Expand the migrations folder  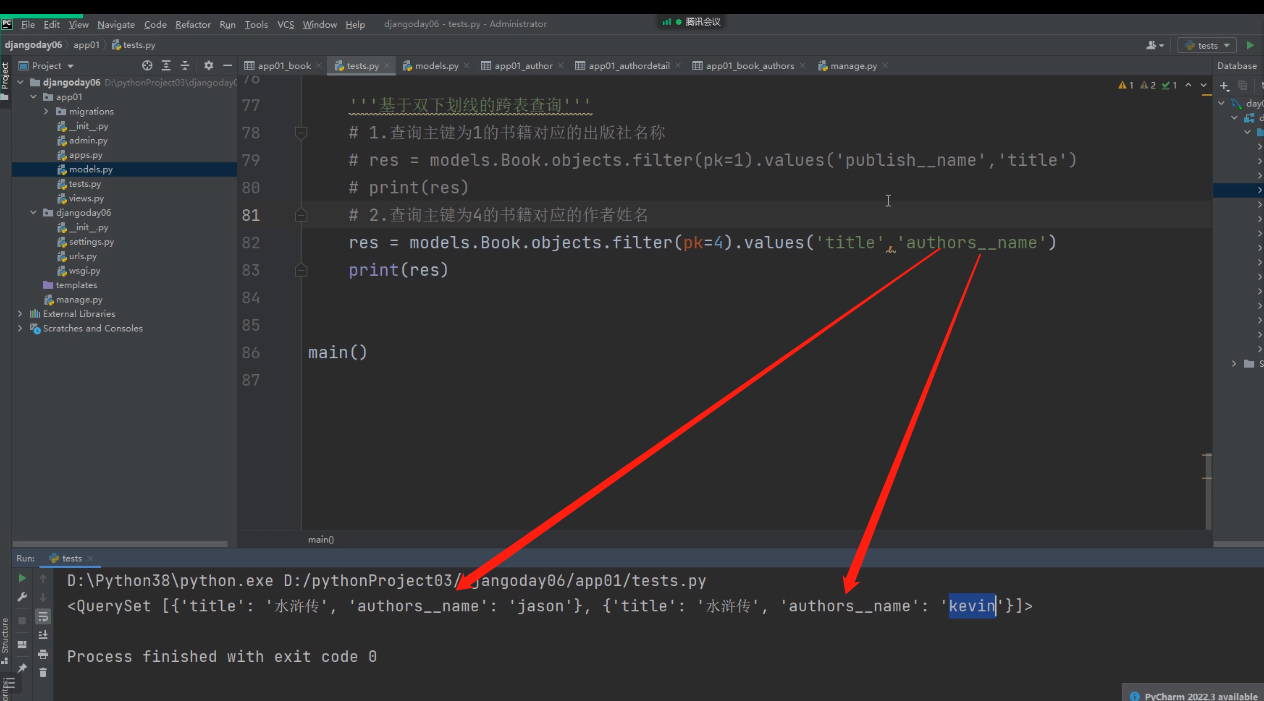tap(46, 112)
